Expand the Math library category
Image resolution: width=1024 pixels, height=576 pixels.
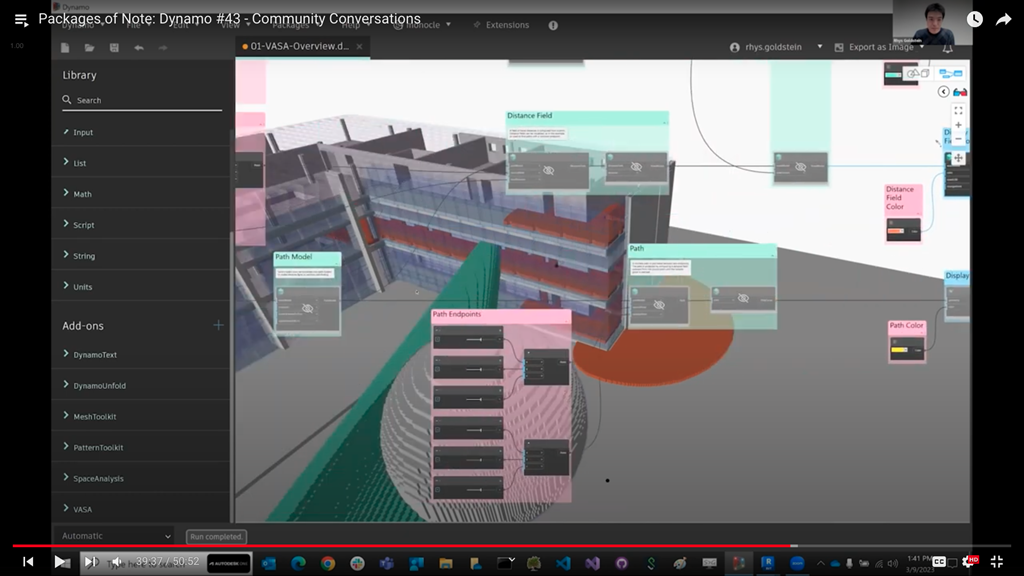pos(82,194)
